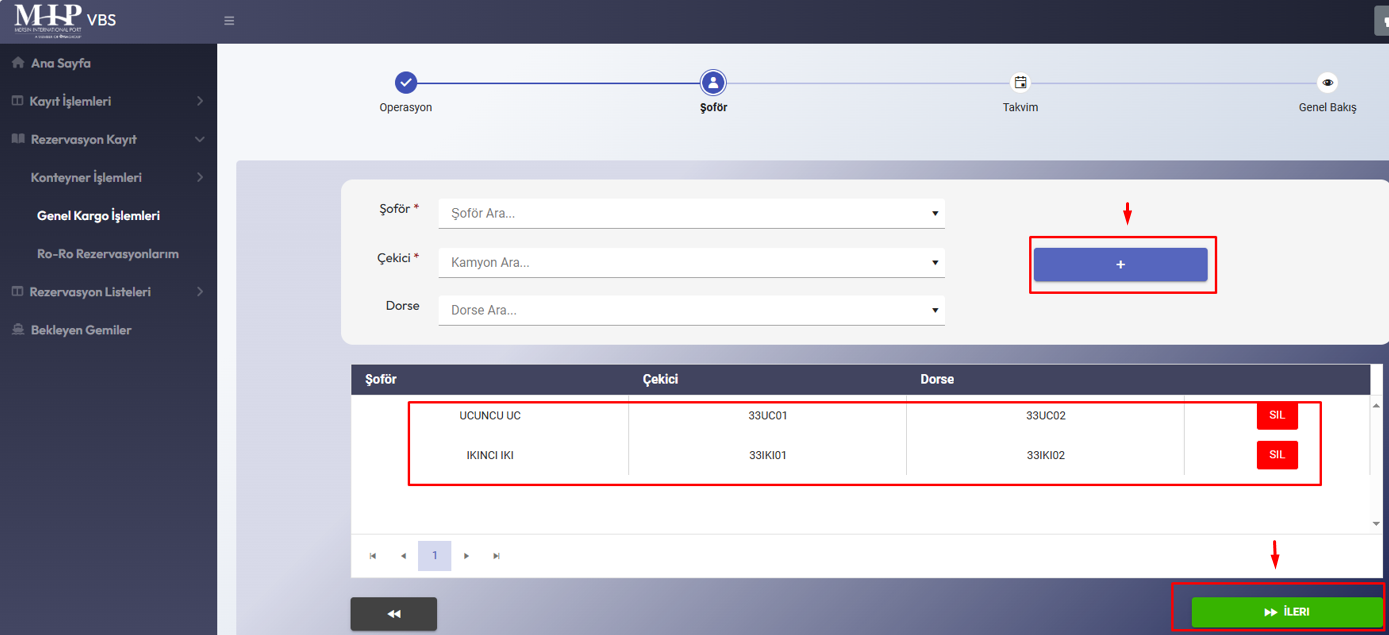1389x635 pixels.
Task: Expand Kayıt İşlemleri sidebar menu
Action: [108, 101]
